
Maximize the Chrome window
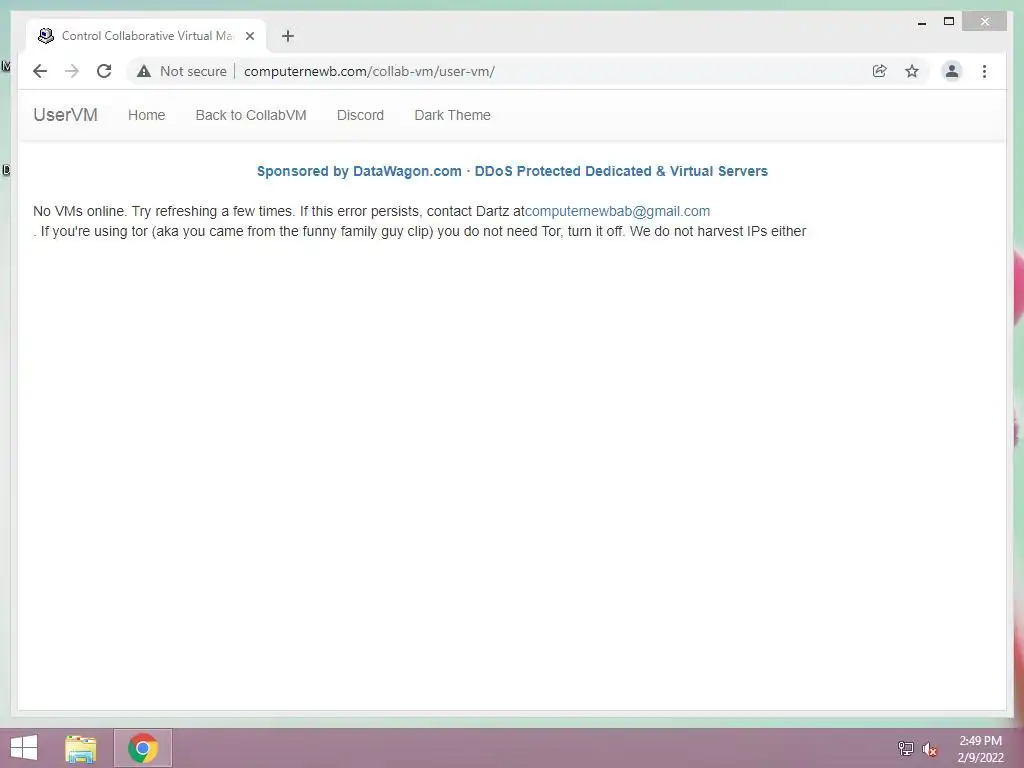coord(949,22)
